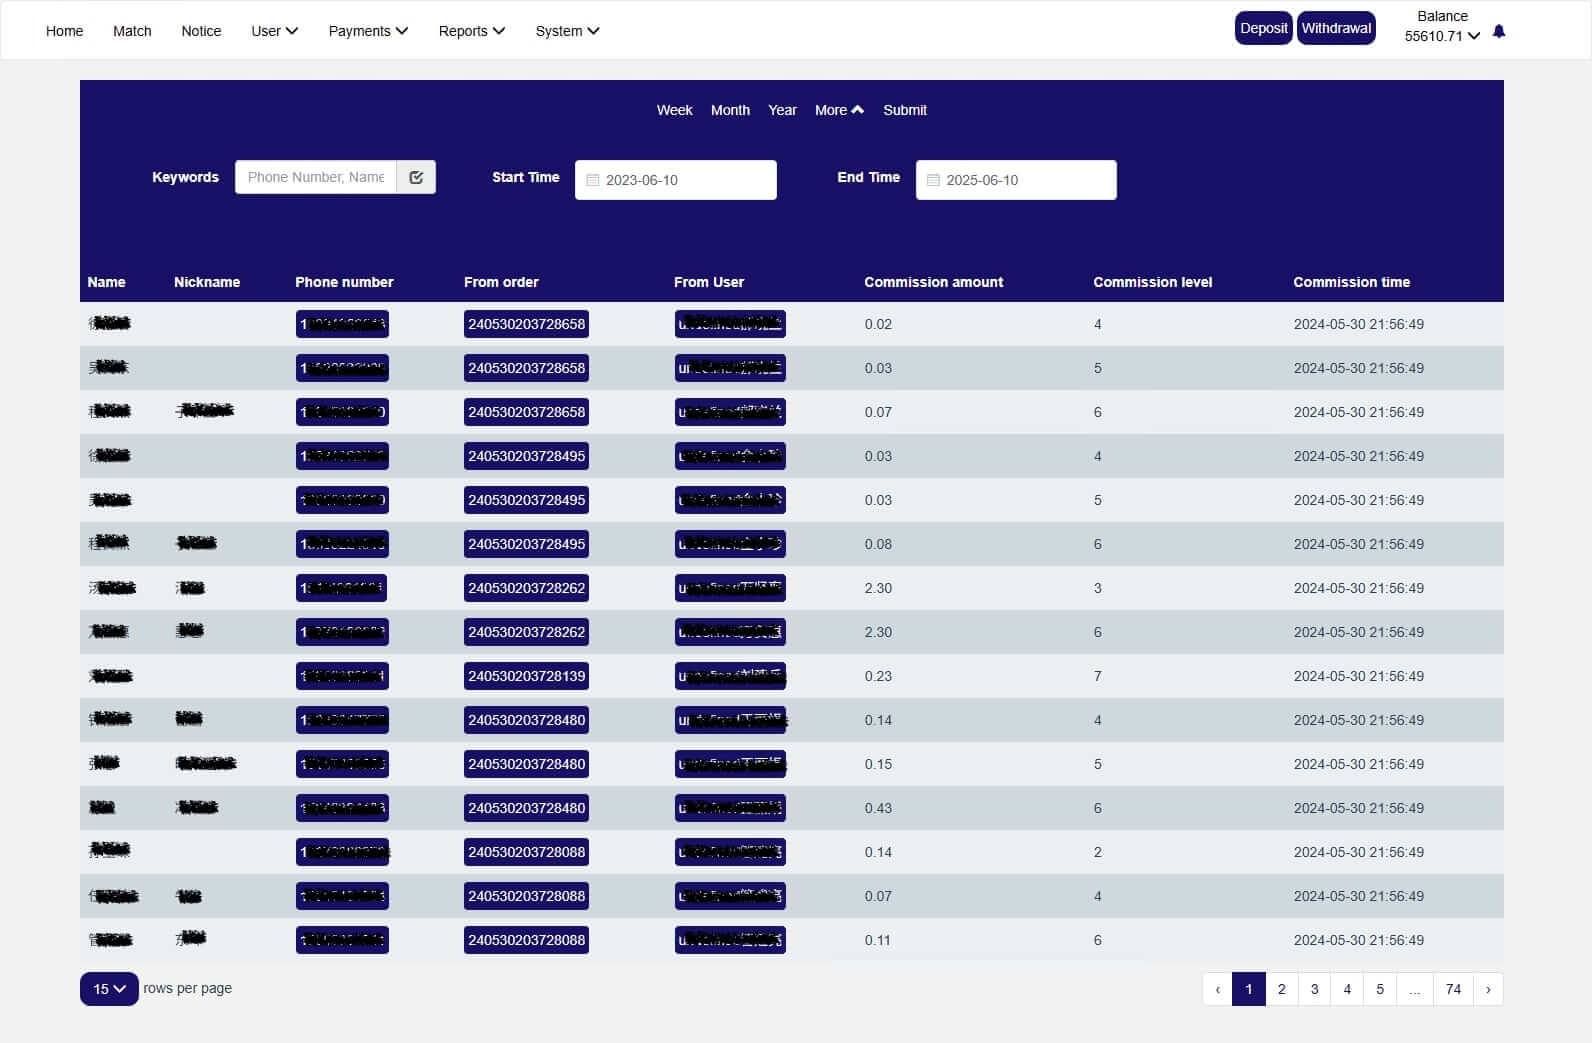Jump to page 74 in pagination
The width and height of the screenshot is (1592, 1043).
point(1453,989)
